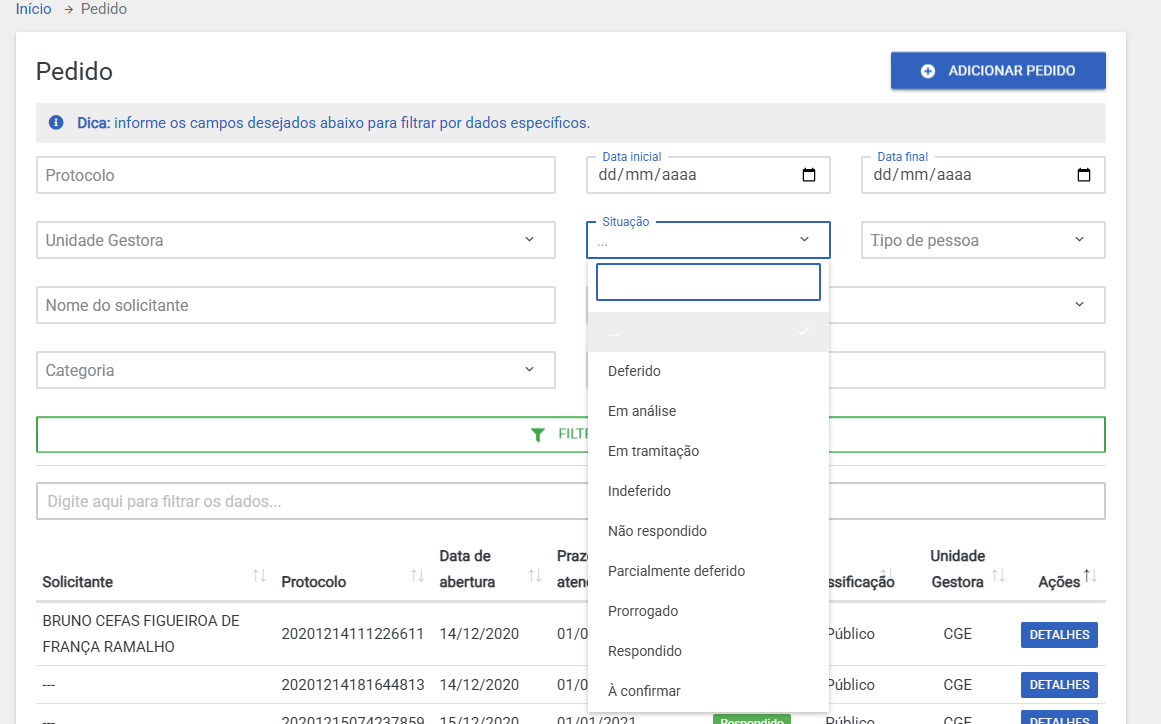Focus the Situação dropdown search box
Screen dimensions: 1161x724
click(708, 282)
